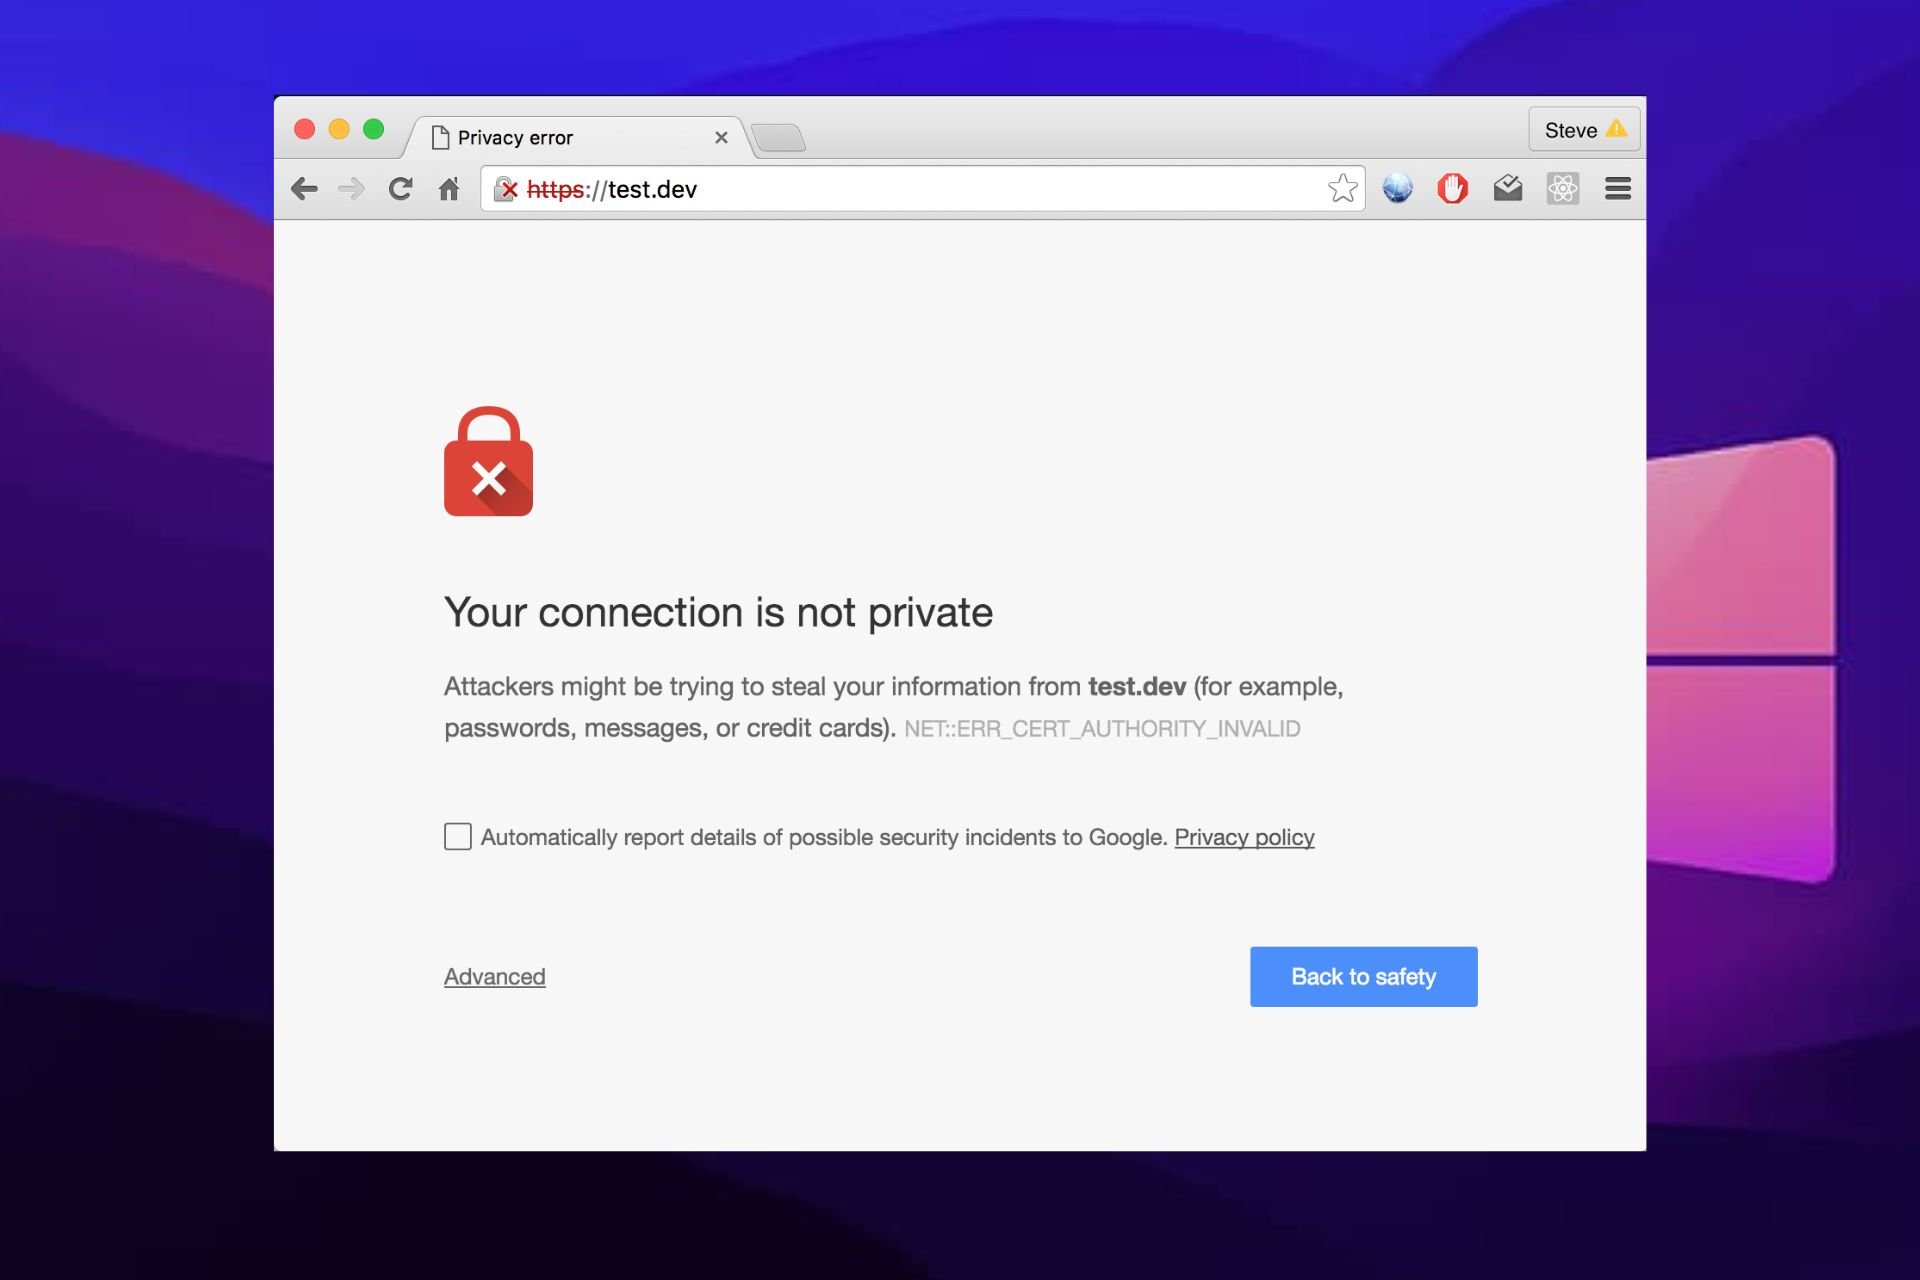Open the Privacy policy link

(1244, 837)
